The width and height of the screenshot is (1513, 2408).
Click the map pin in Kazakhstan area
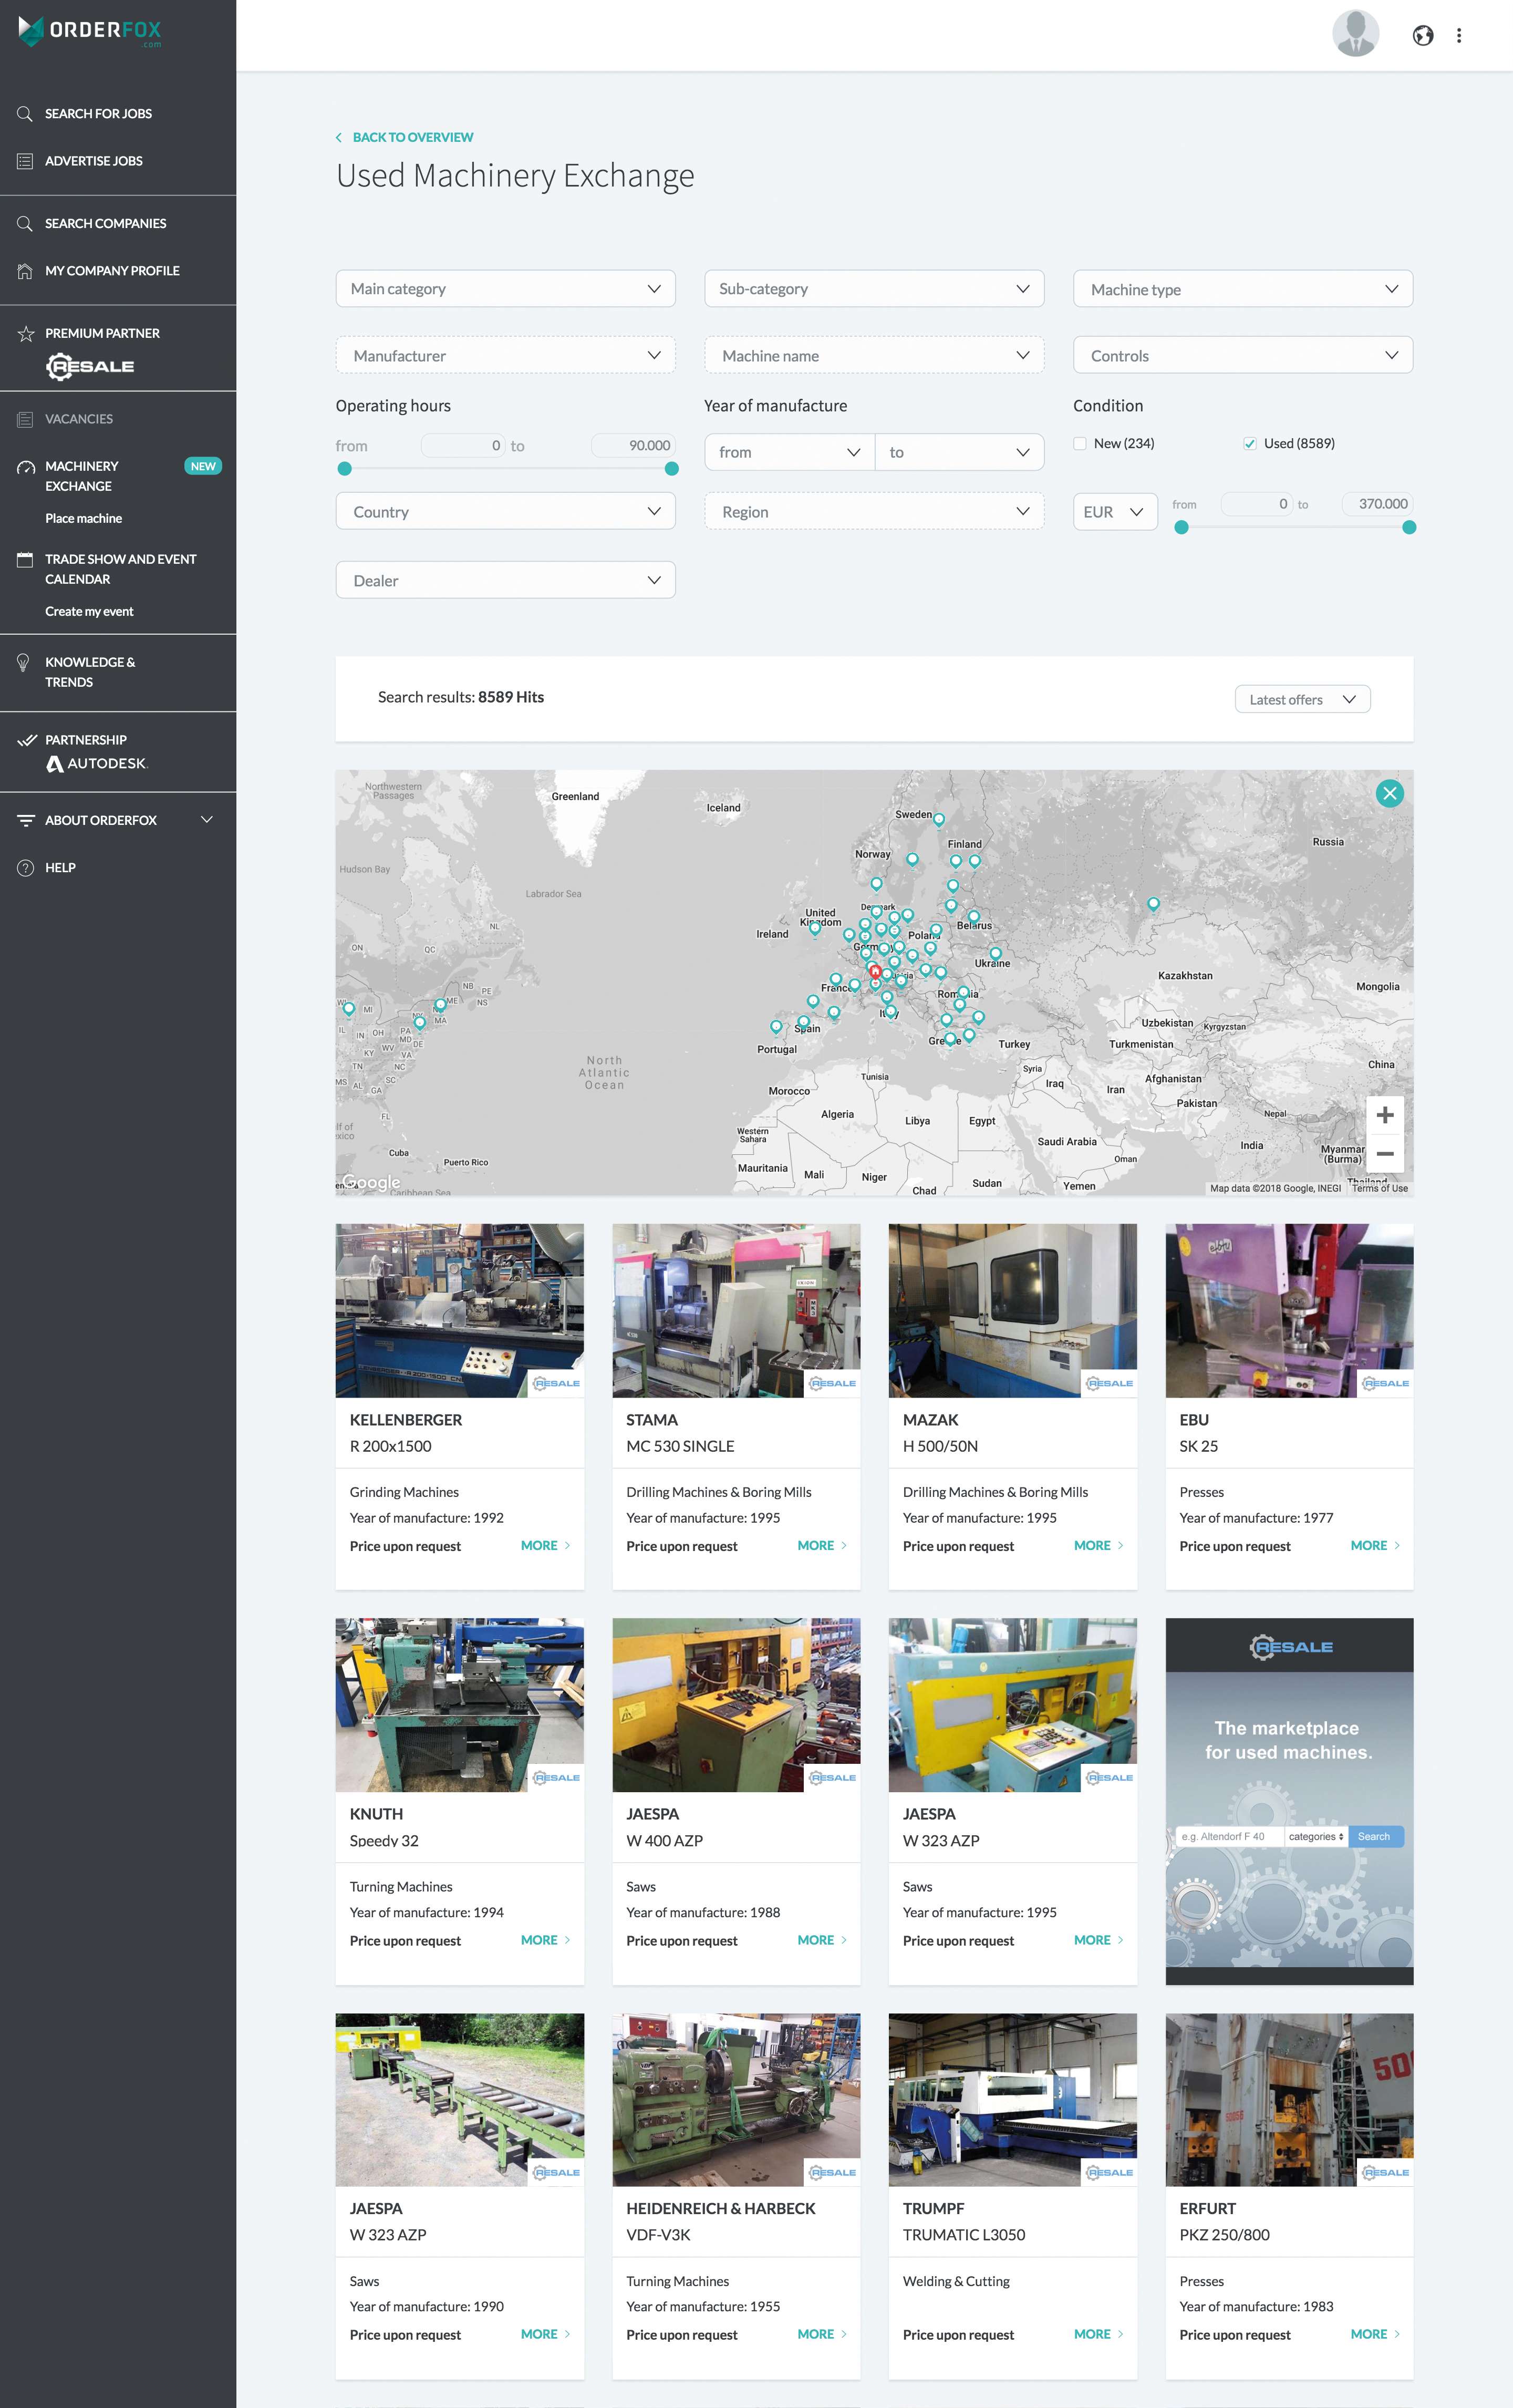point(1153,904)
